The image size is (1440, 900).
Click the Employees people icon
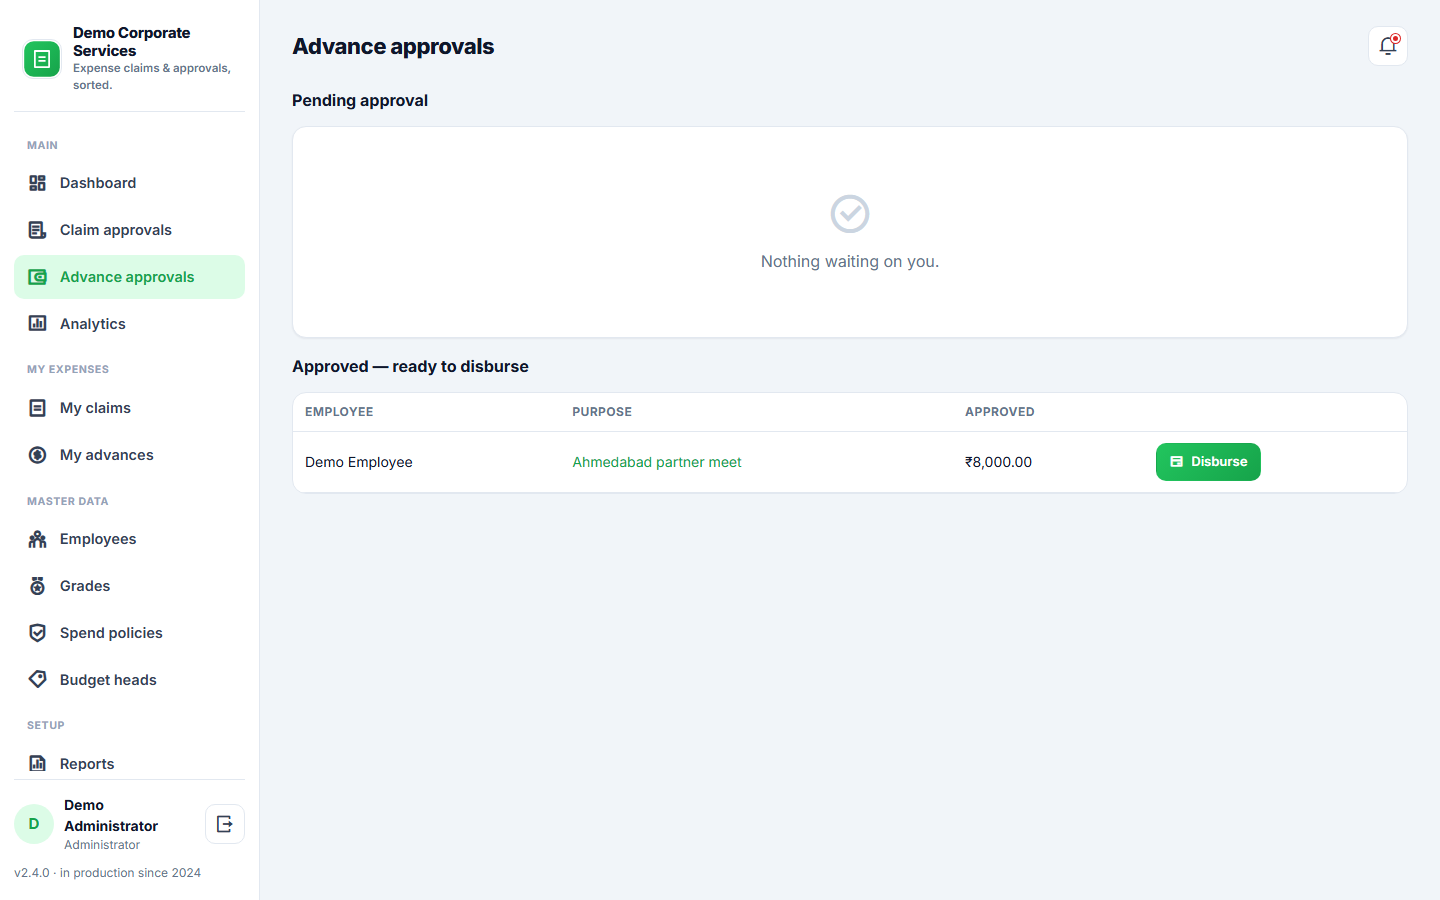pos(37,539)
